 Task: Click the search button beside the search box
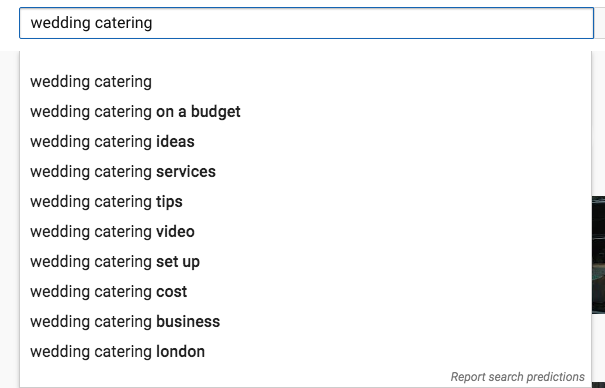(600, 23)
